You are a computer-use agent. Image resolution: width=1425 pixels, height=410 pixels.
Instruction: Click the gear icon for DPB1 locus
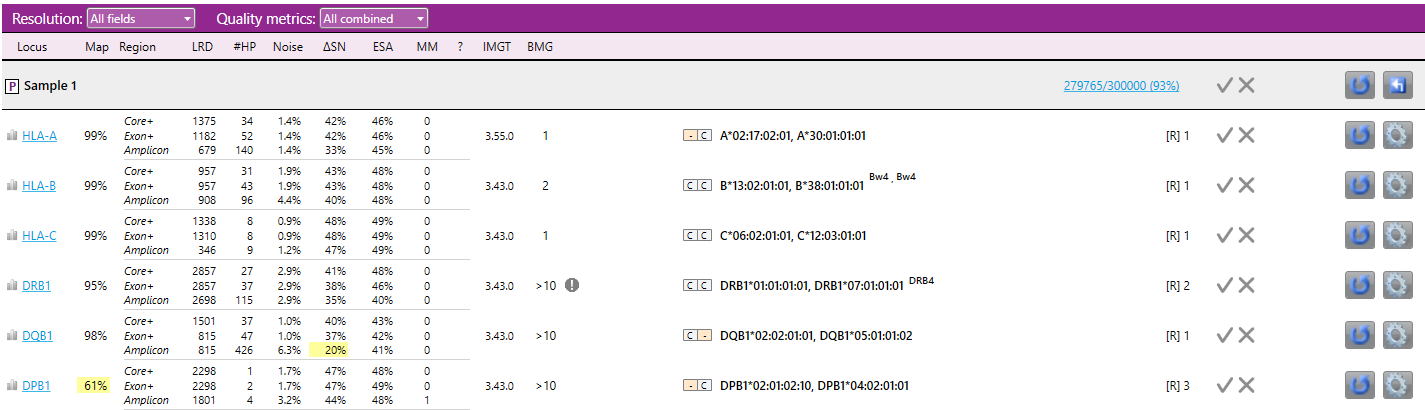(1397, 385)
